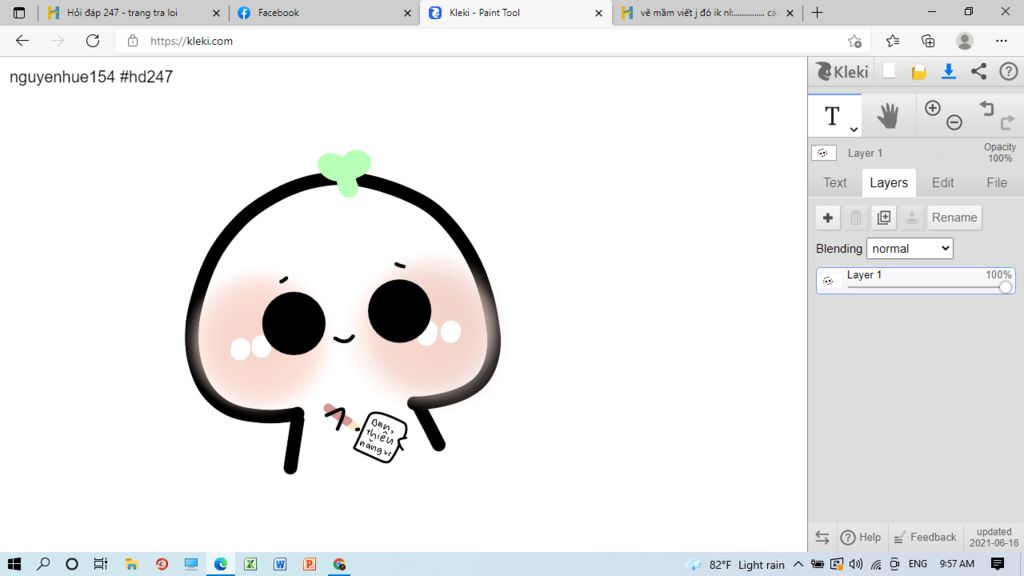Go back in the browser
Image resolution: width=1024 pixels, height=576 pixels.
(22, 40)
